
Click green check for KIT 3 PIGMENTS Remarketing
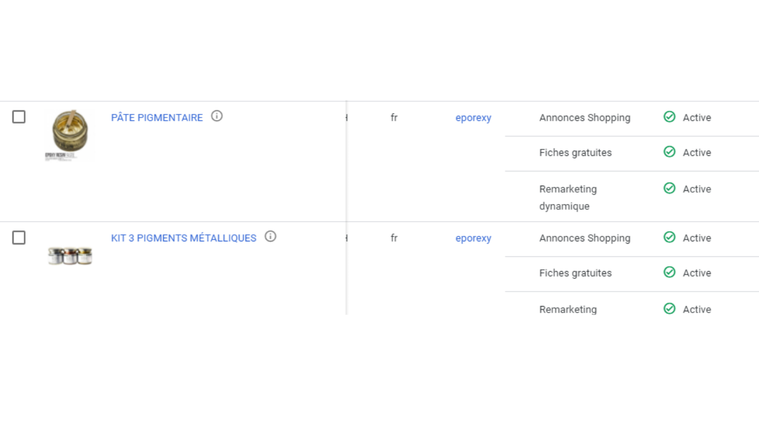pyautogui.click(x=669, y=309)
